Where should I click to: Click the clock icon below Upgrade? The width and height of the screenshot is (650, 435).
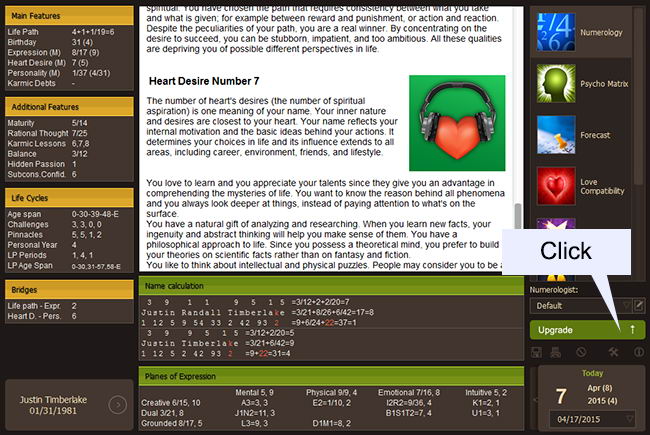point(581,352)
